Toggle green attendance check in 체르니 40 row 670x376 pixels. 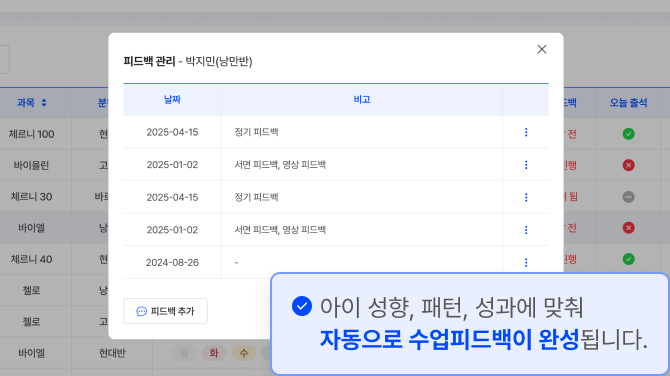tap(629, 259)
